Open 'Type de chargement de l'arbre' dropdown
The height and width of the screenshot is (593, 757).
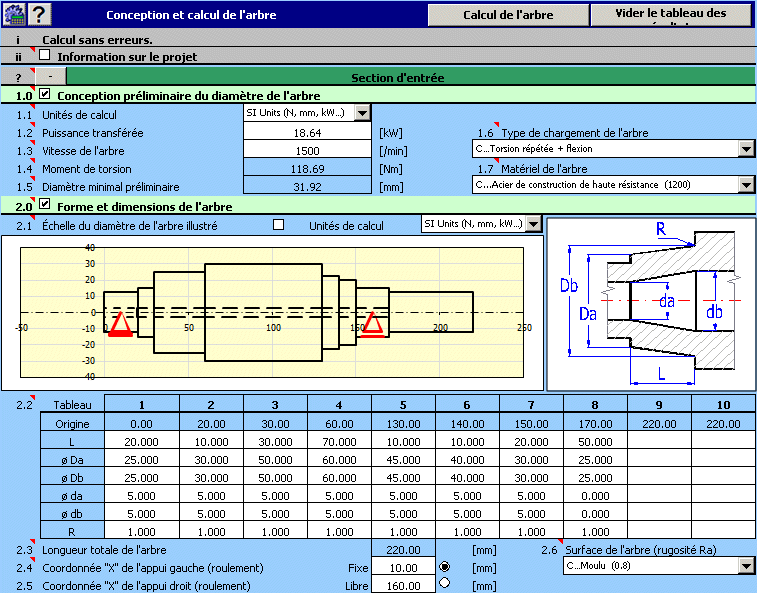[x=746, y=149]
